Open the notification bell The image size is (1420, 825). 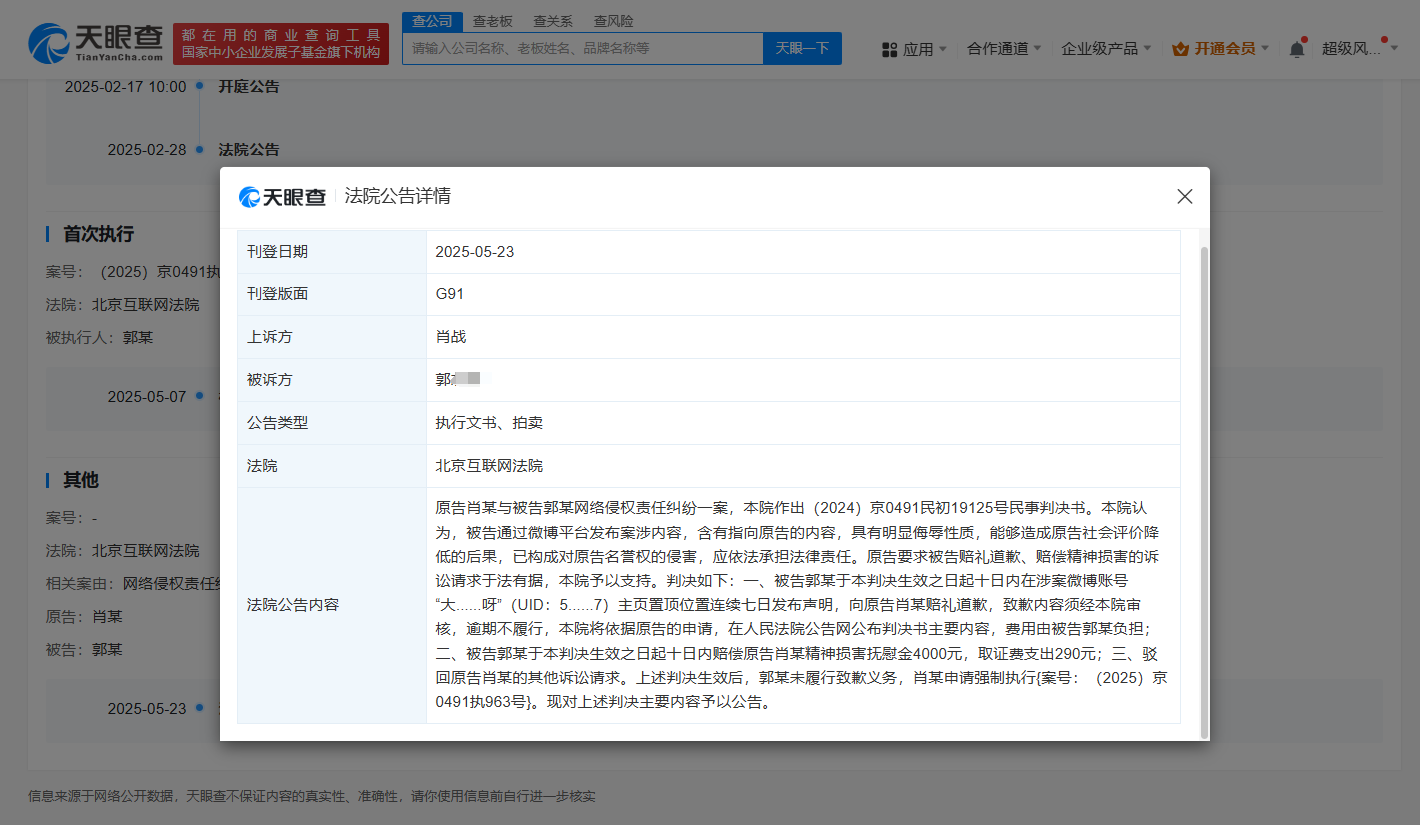(1297, 47)
